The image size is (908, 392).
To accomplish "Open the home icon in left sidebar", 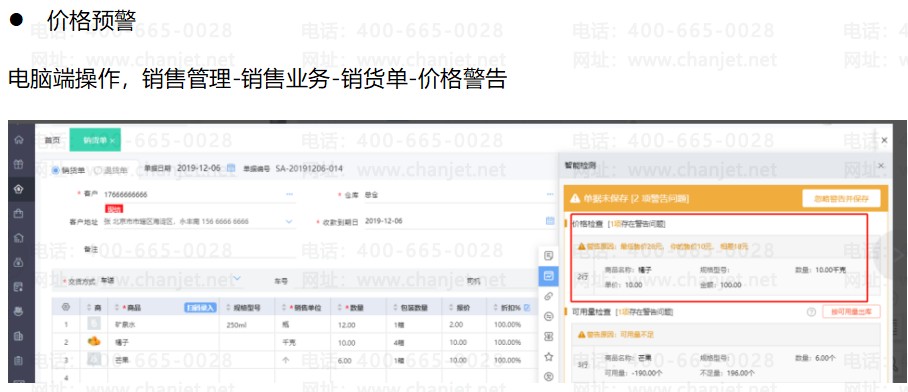I will pos(19,140).
